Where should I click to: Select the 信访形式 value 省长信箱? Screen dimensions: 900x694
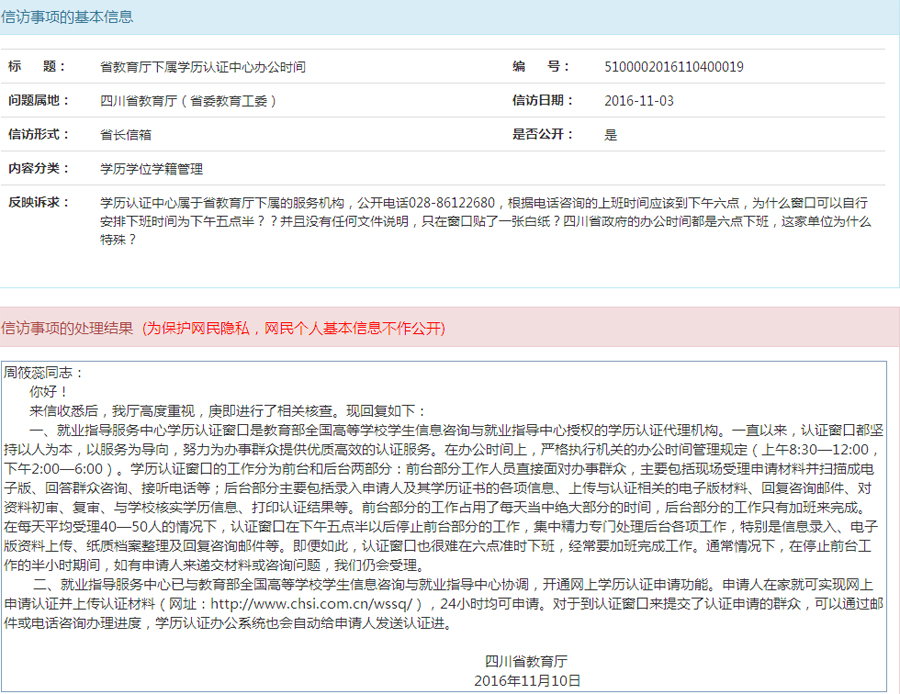pos(125,133)
